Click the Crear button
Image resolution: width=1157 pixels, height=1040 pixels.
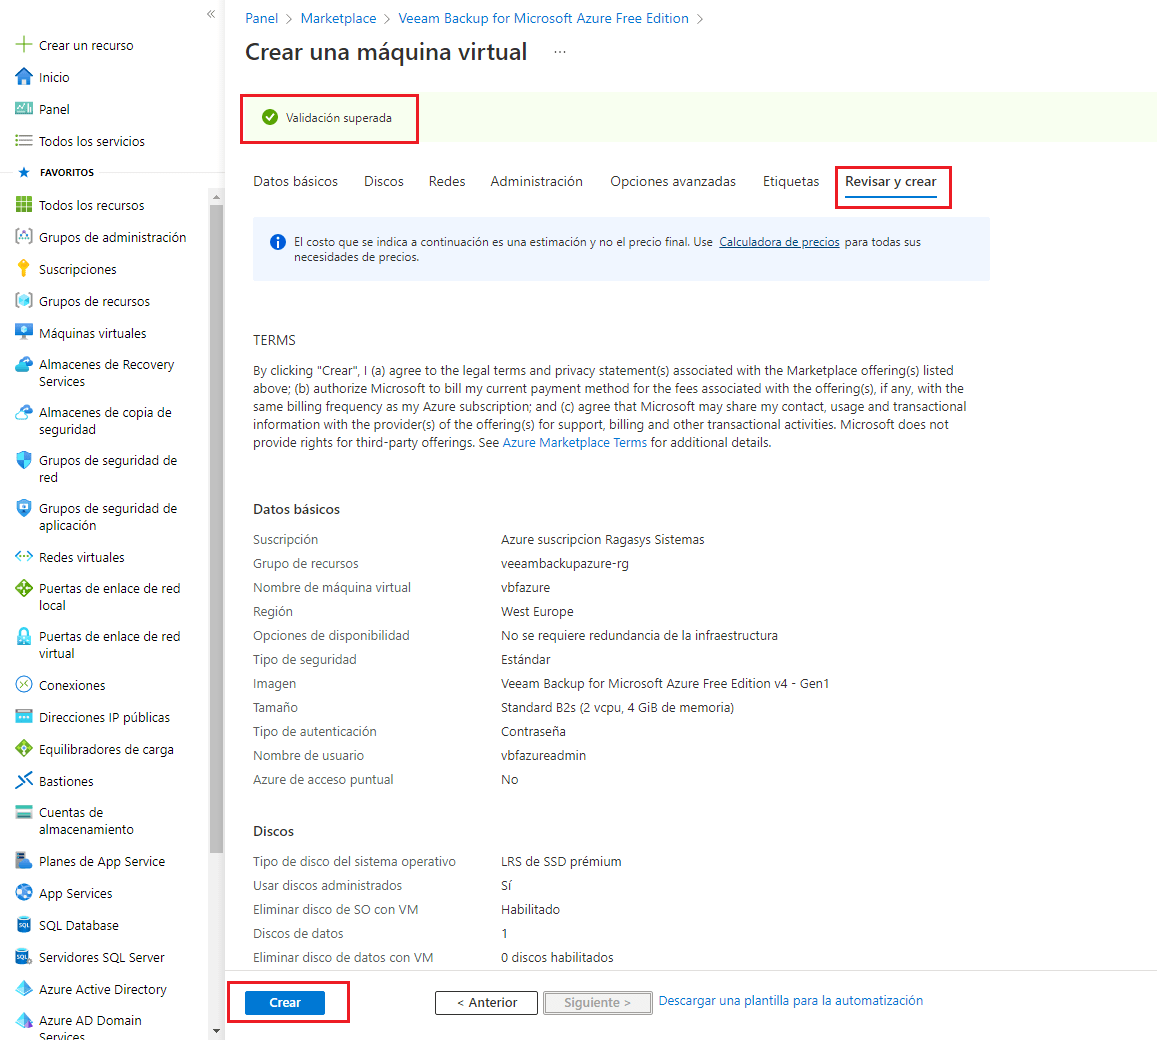[x=285, y=1002]
